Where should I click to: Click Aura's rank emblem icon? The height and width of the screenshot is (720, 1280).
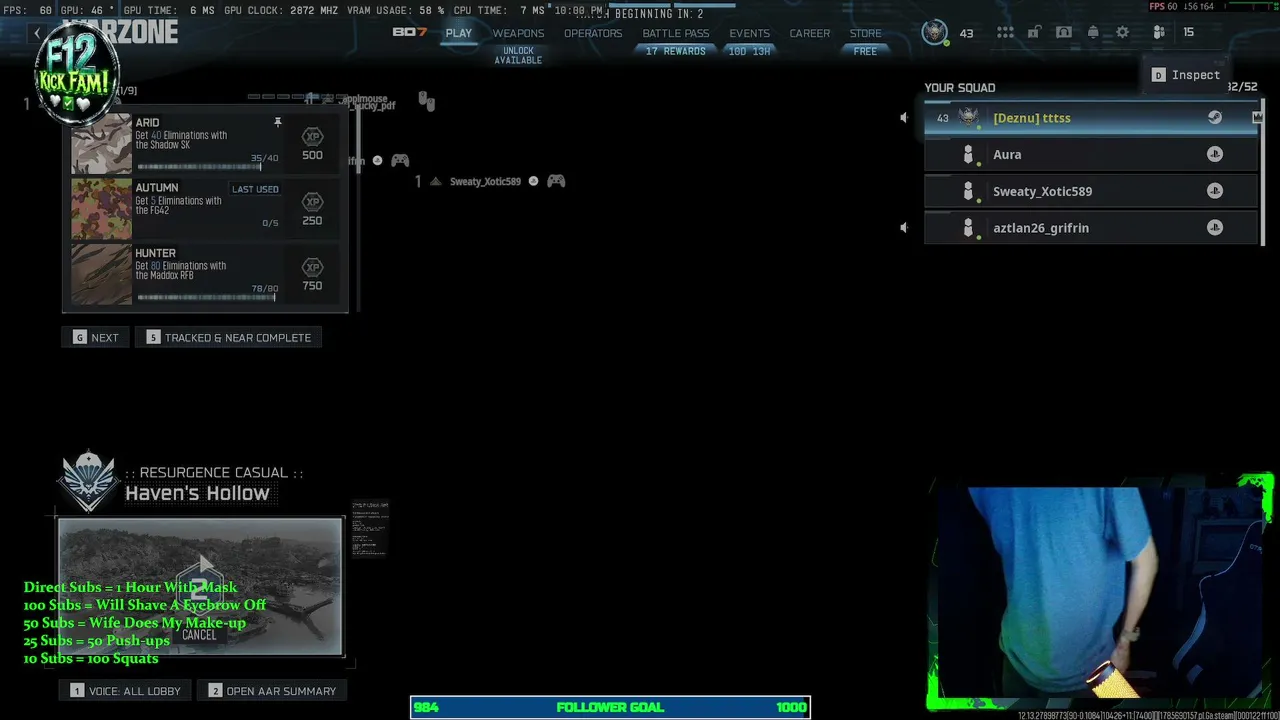(967, 154)
